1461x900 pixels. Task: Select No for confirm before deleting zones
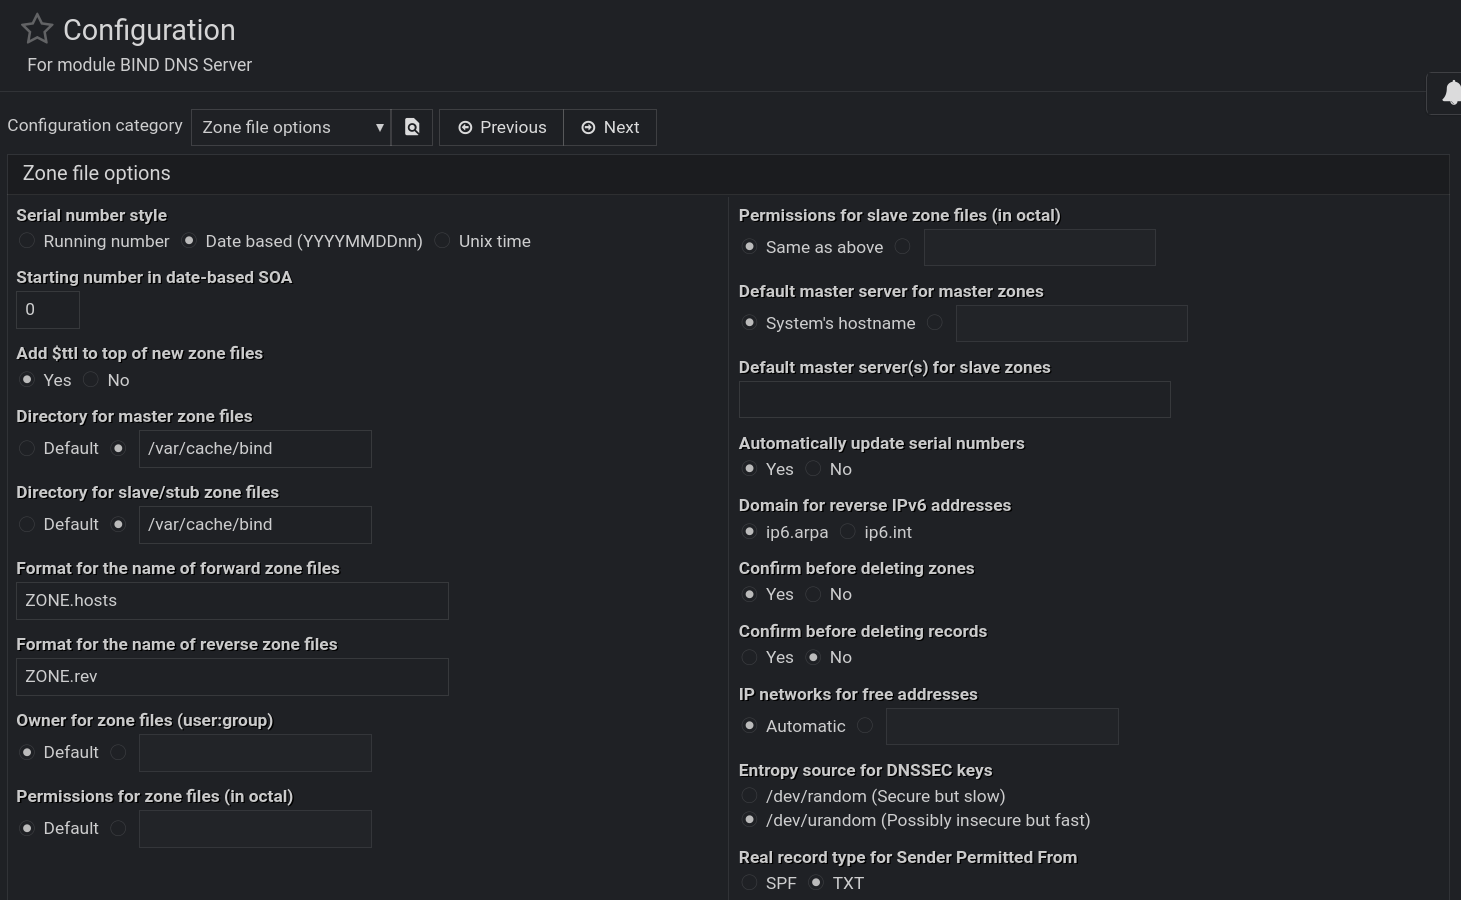(814, 594)
